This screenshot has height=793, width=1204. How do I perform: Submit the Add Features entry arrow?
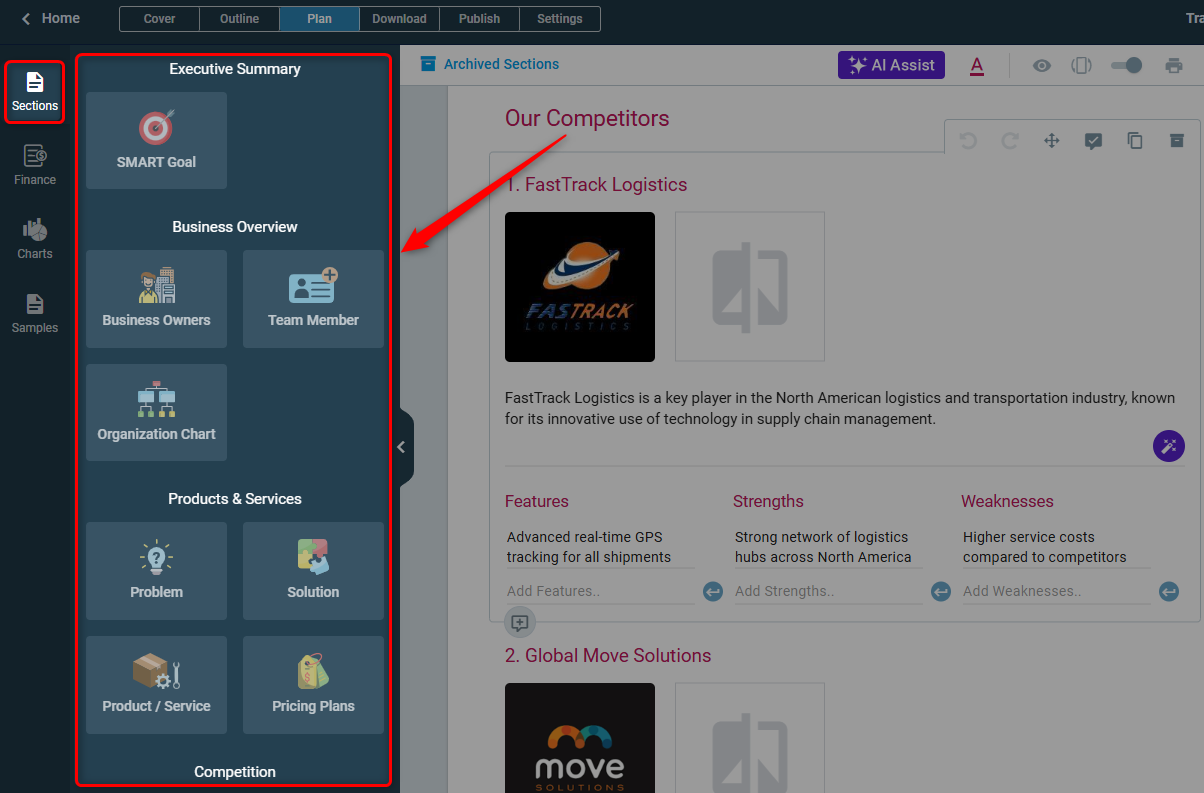713,592
